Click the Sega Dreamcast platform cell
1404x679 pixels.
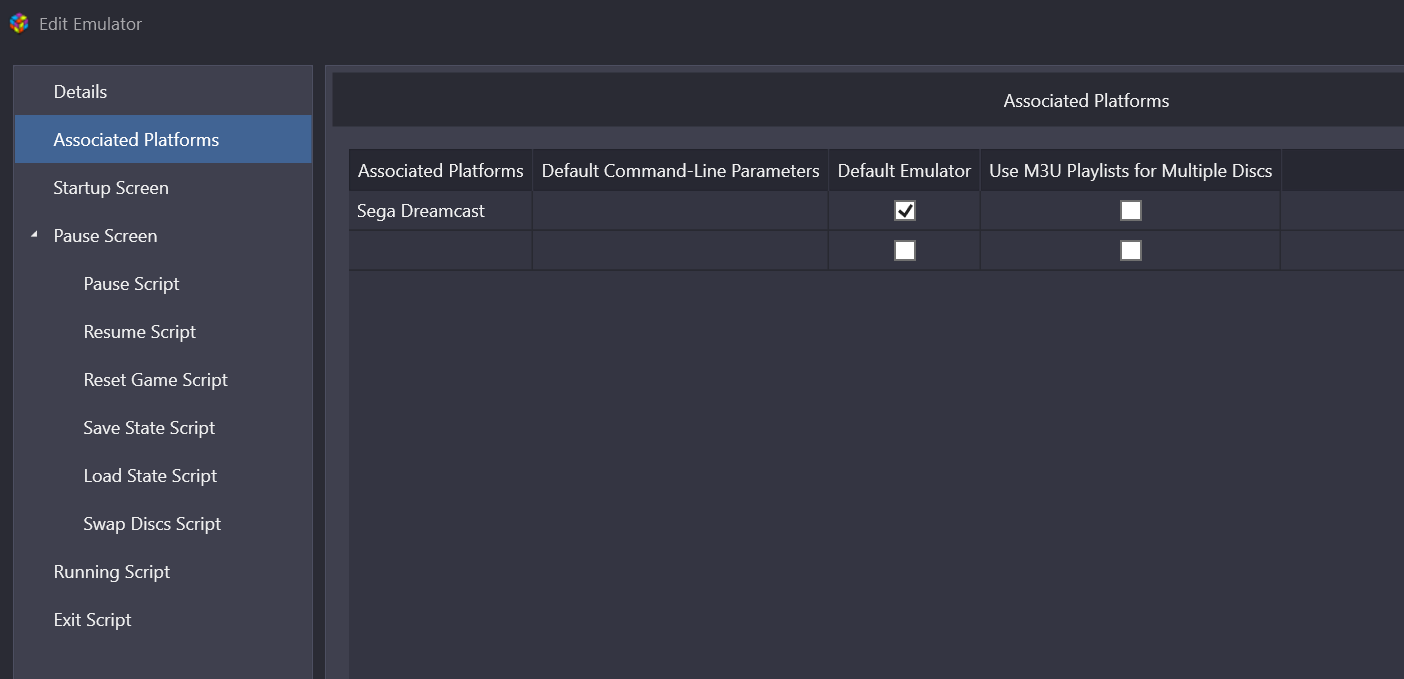click(421, 211)
